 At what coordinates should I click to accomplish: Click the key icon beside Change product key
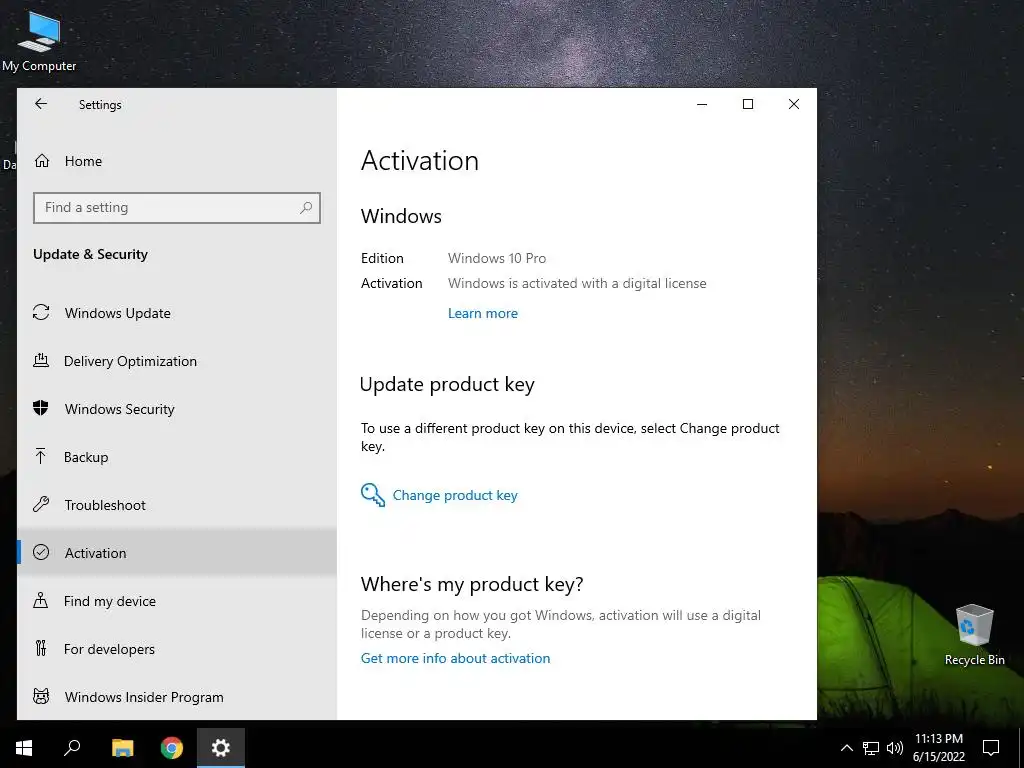pos(373,495)
